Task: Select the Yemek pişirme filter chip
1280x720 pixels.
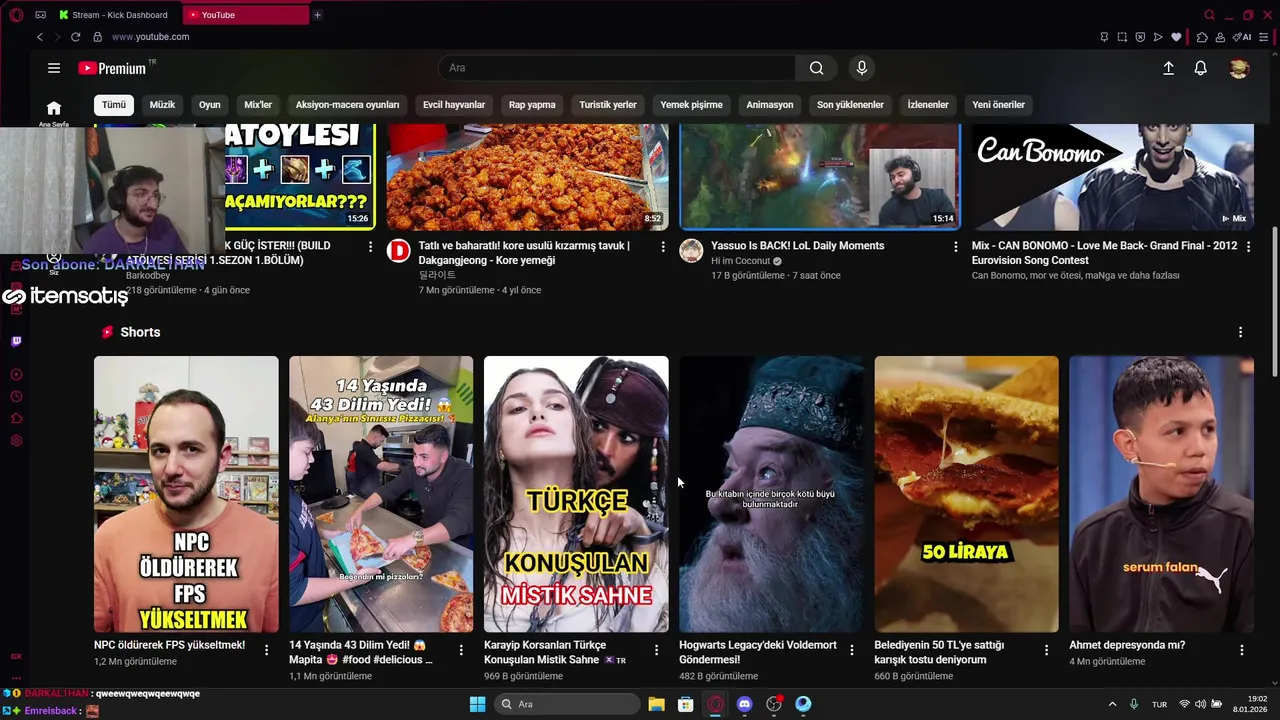Action: 691,105
